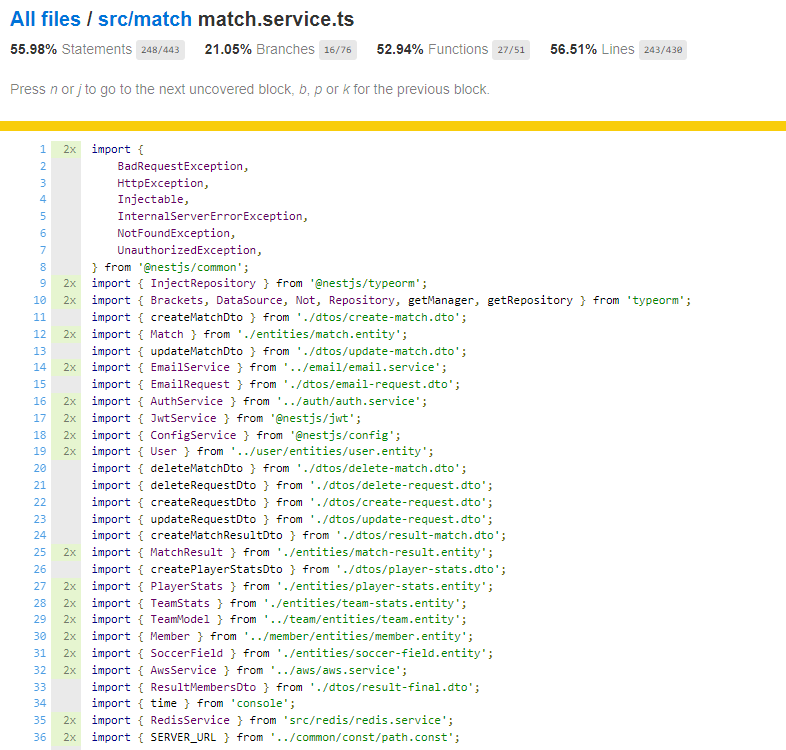The height and width of the screenshot is (750, 786).
Task: Click TeamModel on line 29
Action: click(x=180, y=620)
